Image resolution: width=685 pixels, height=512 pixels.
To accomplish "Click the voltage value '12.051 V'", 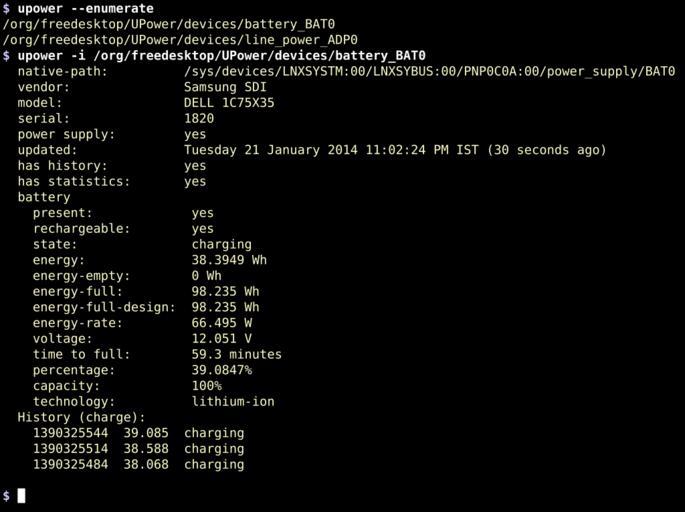I will click(x=221, y=338).
